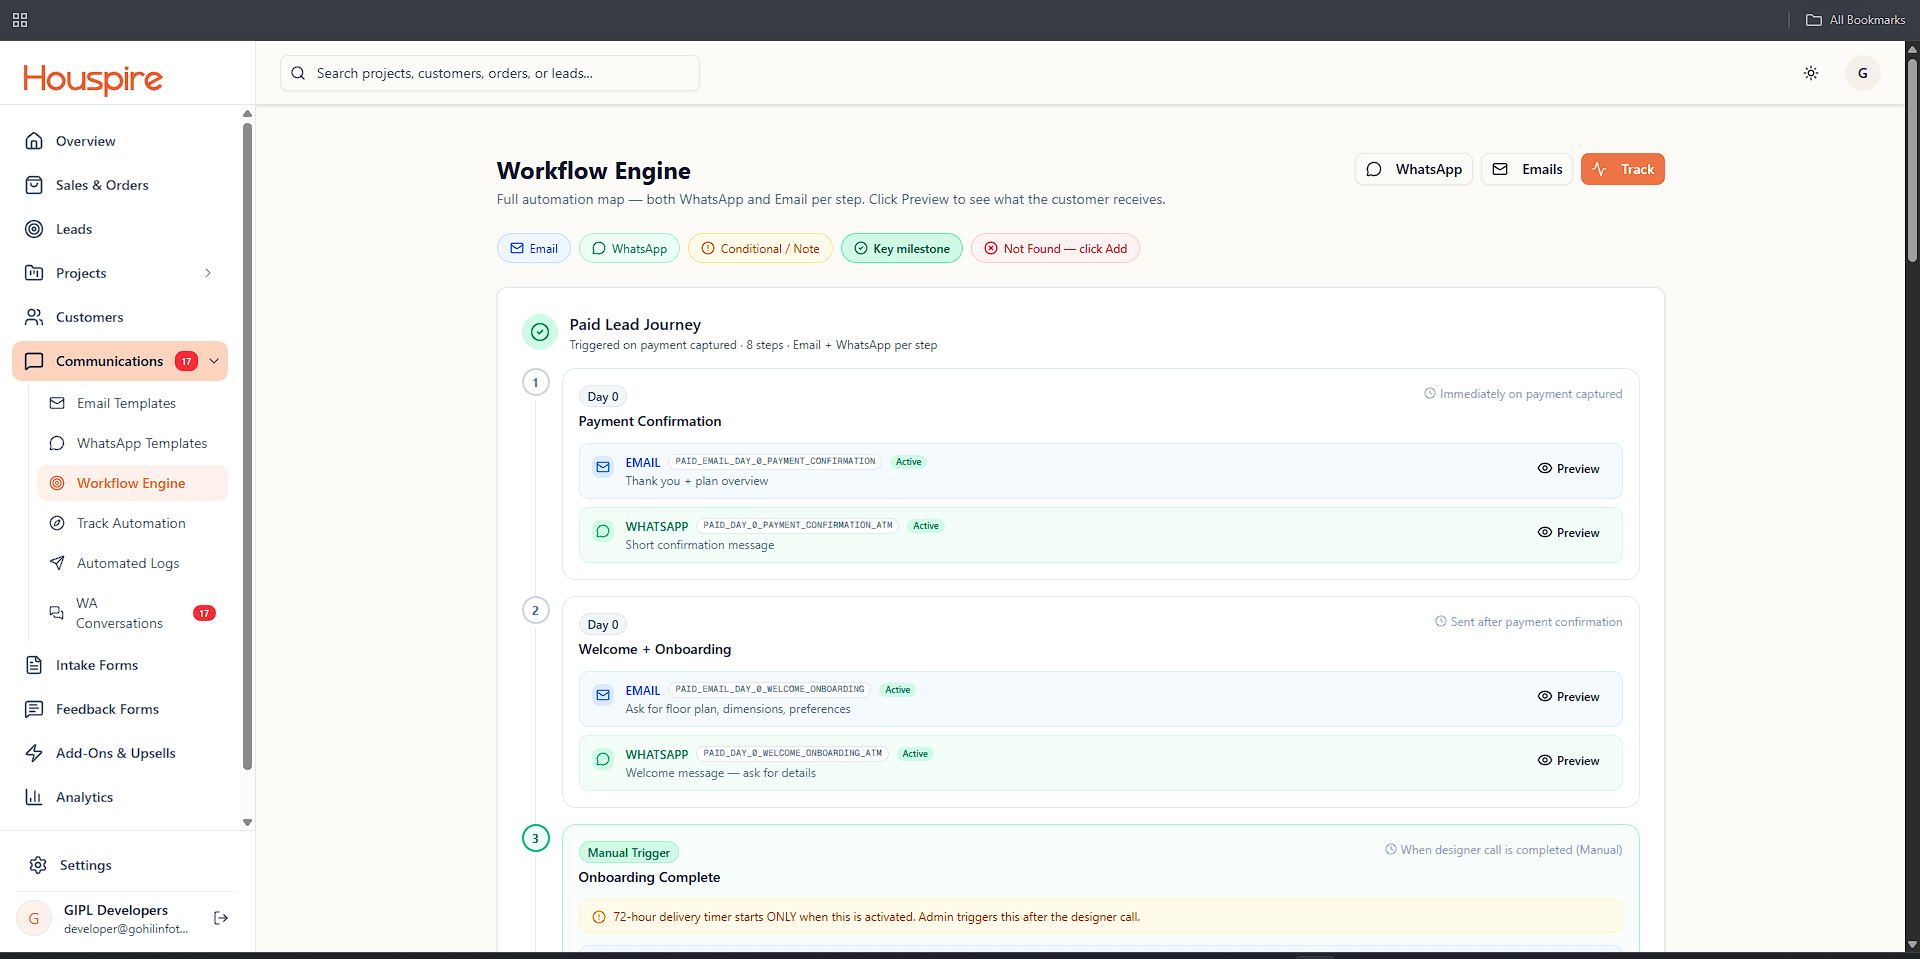1920x959 pixels.
Task: Click the WhatsApp legend chip
Action: pos(629,248)
